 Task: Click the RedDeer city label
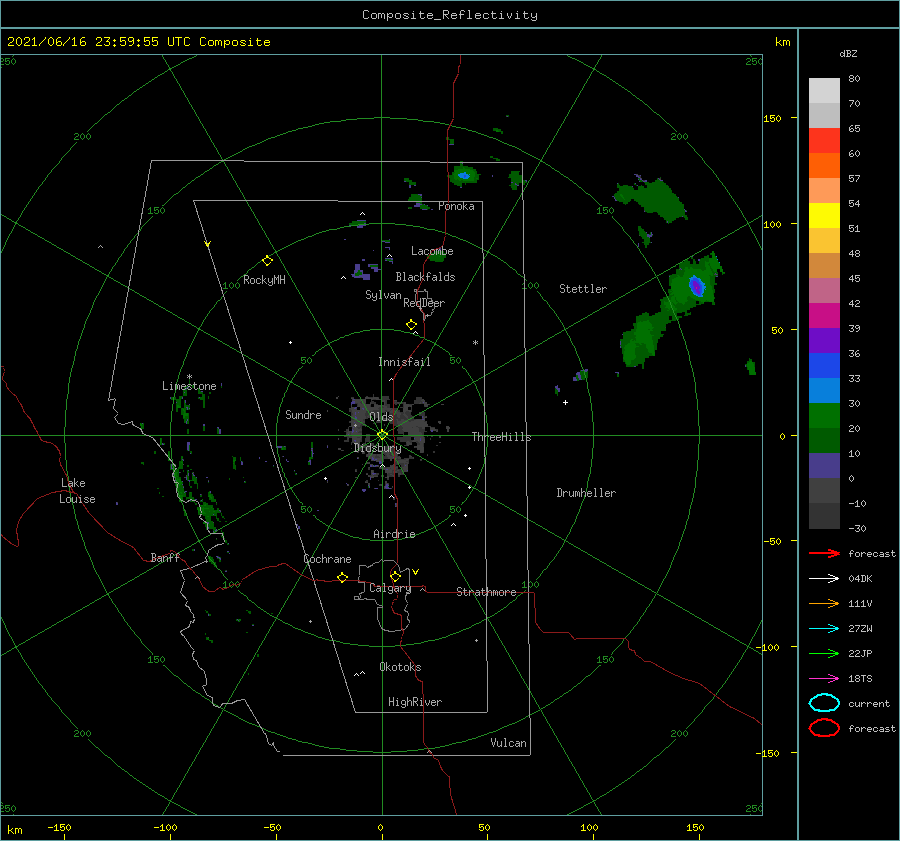coord(424,303)
